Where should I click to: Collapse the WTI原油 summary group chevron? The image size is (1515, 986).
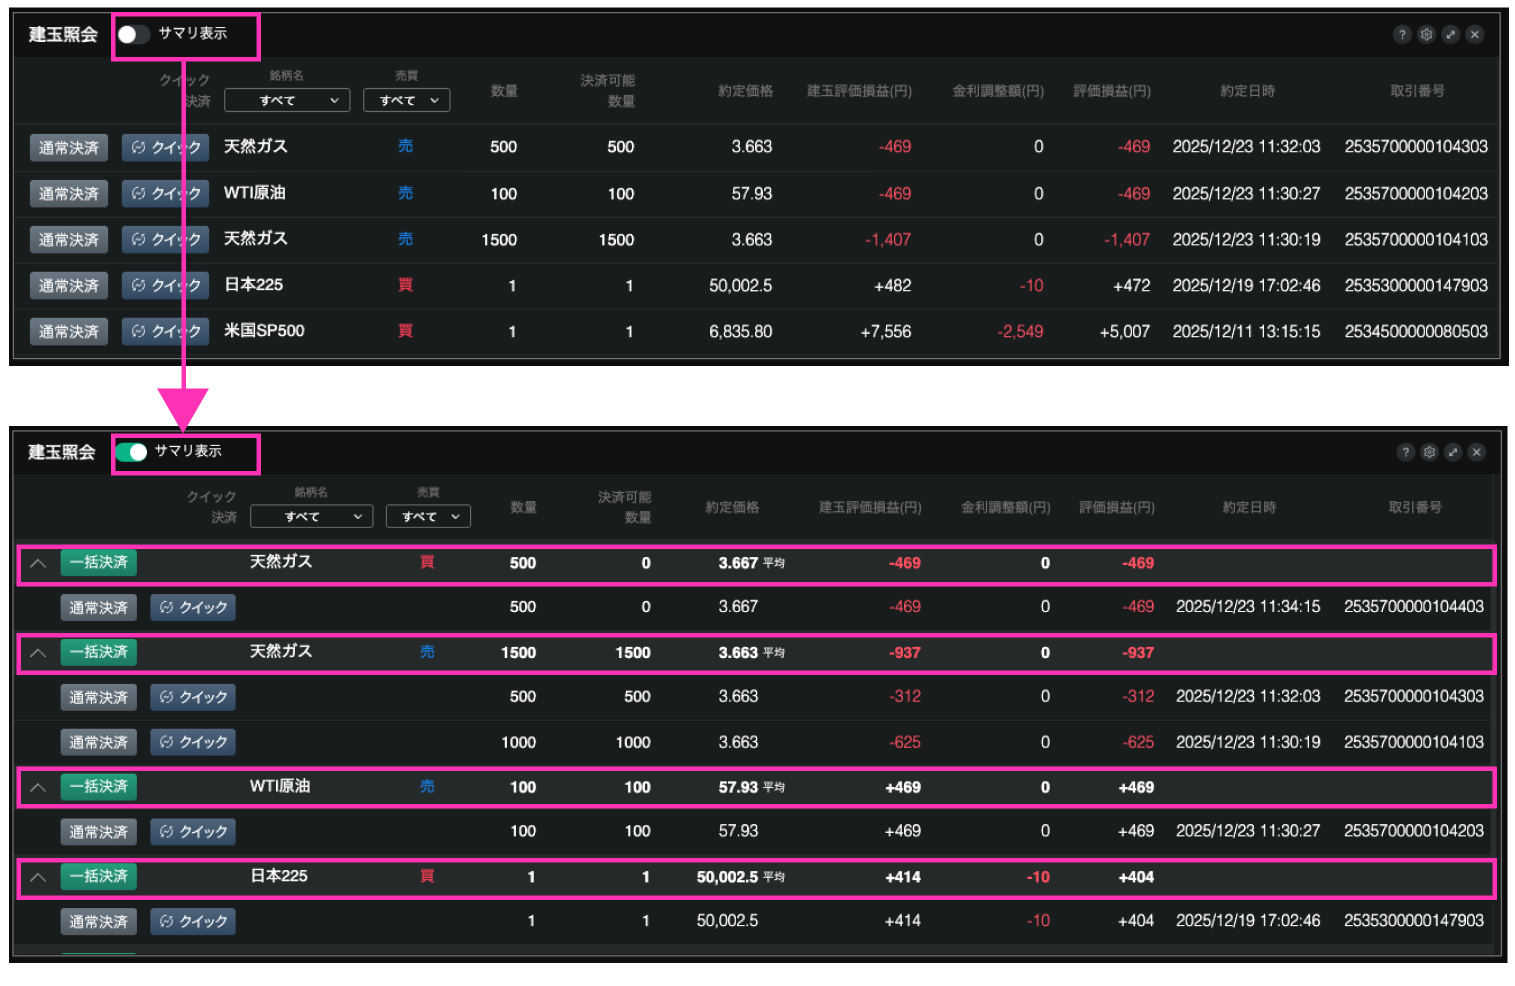[38, 787]
